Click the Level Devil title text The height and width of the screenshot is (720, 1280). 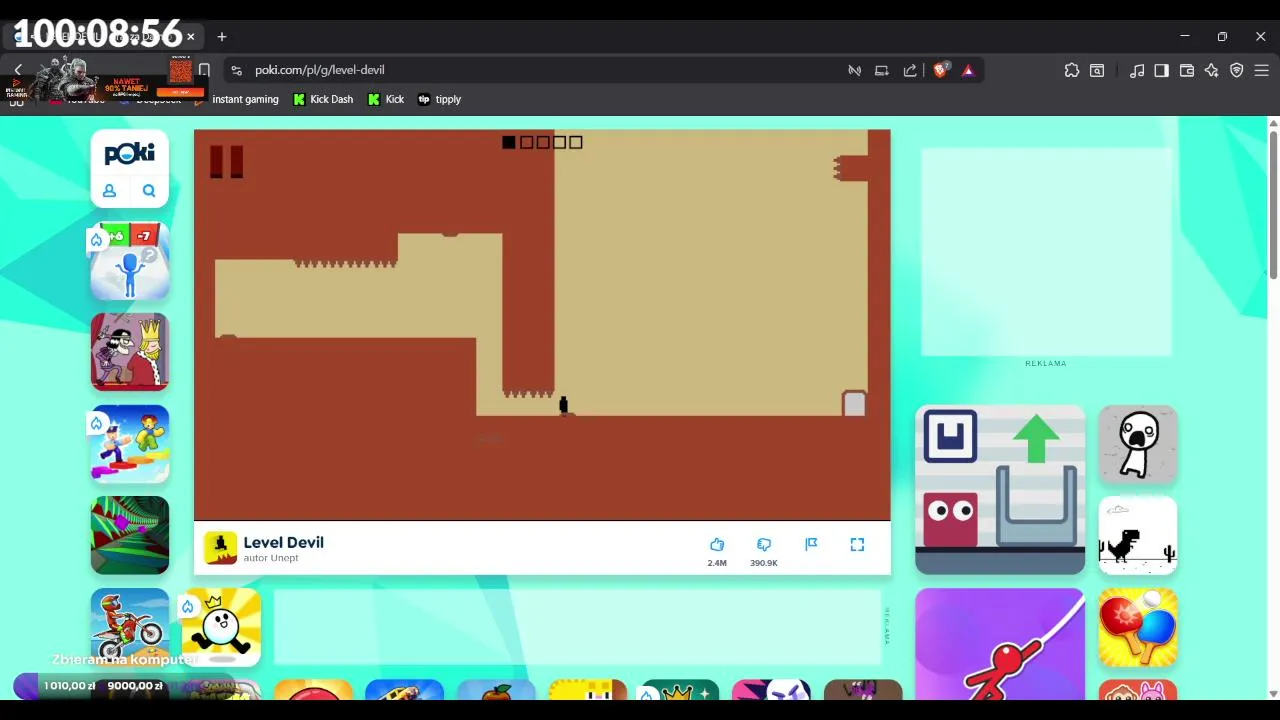click(x=283, y=542)
